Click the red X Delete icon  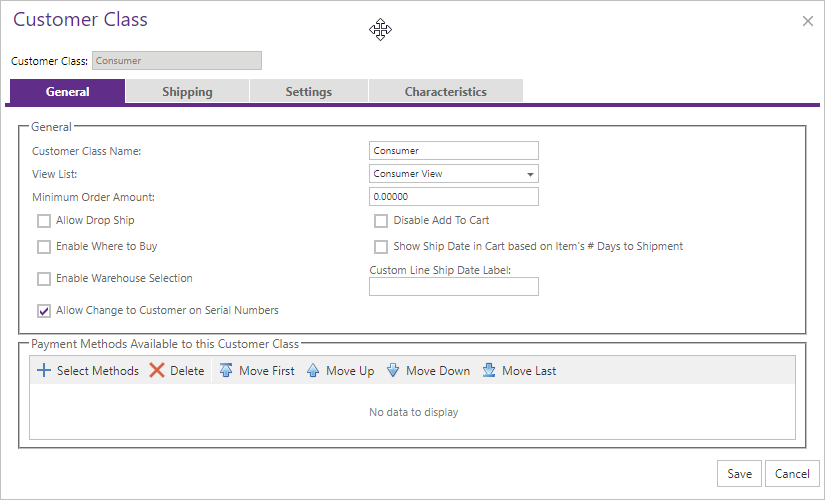tap(157, 371)
